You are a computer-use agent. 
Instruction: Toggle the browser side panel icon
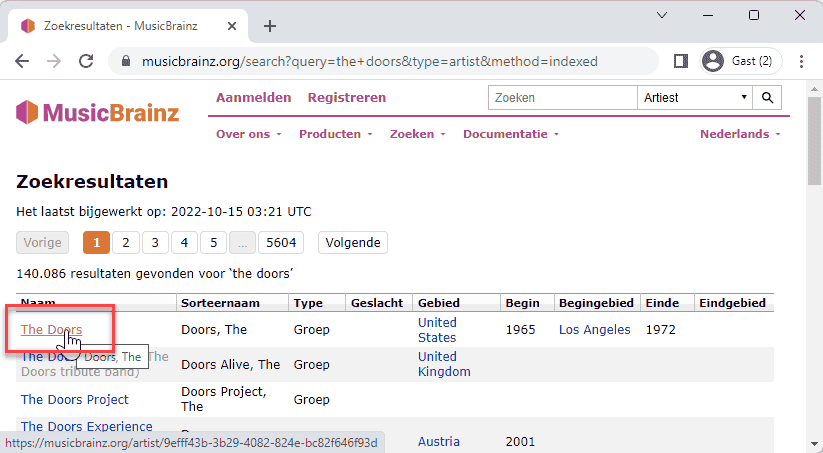point(681,61)
